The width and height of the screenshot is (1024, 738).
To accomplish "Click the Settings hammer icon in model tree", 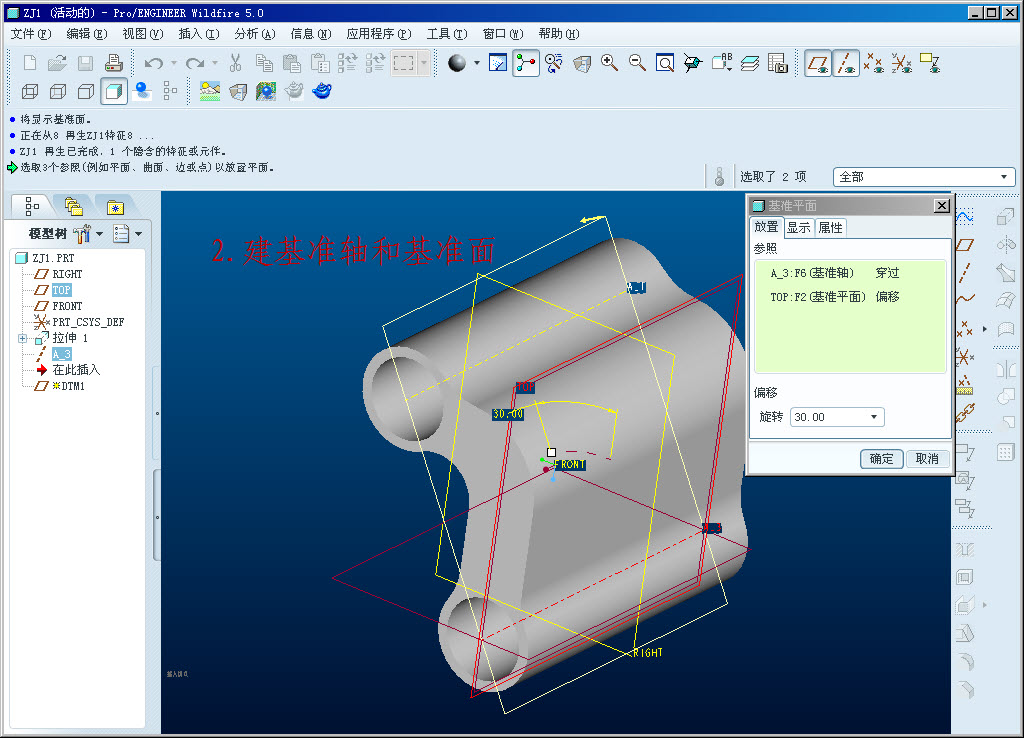I will pyautogui.click(x=82, y=234).
